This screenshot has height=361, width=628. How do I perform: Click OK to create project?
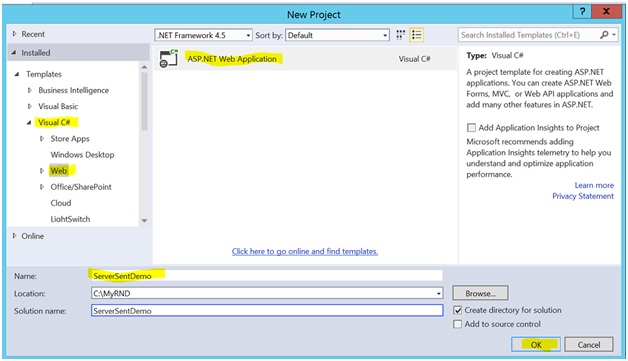coord(536,345)
